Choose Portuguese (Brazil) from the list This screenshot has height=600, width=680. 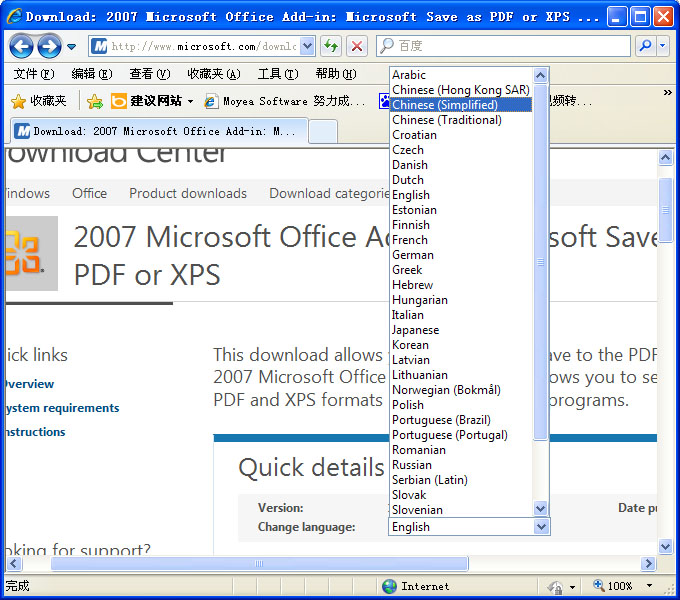tap(461, 420)
